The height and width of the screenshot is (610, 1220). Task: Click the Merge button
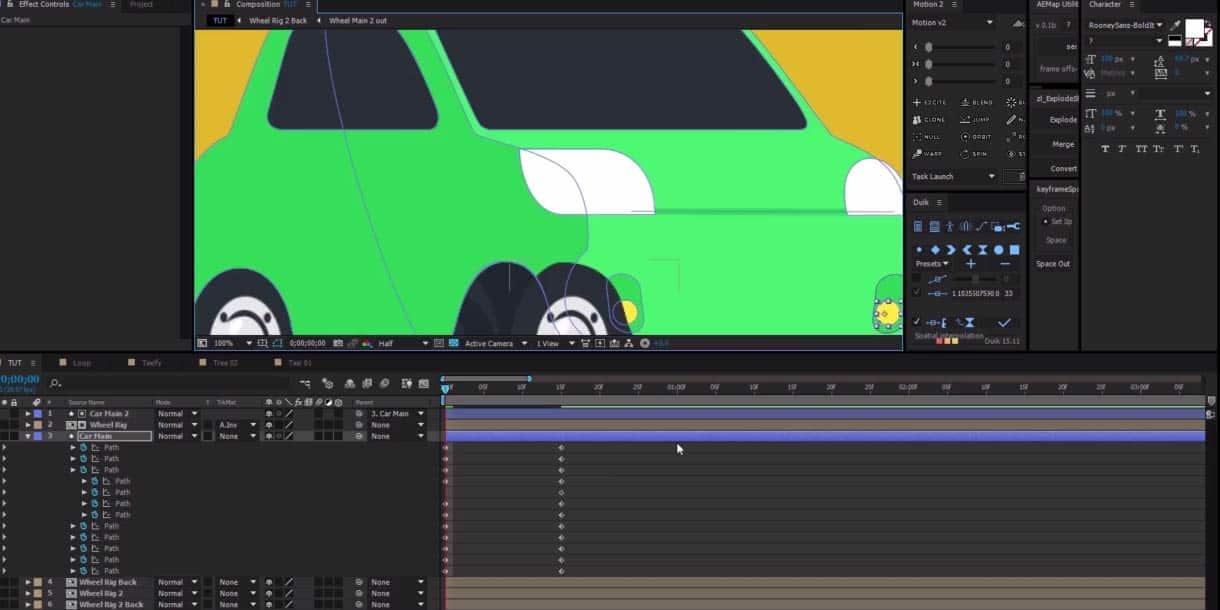(1063, 144)
